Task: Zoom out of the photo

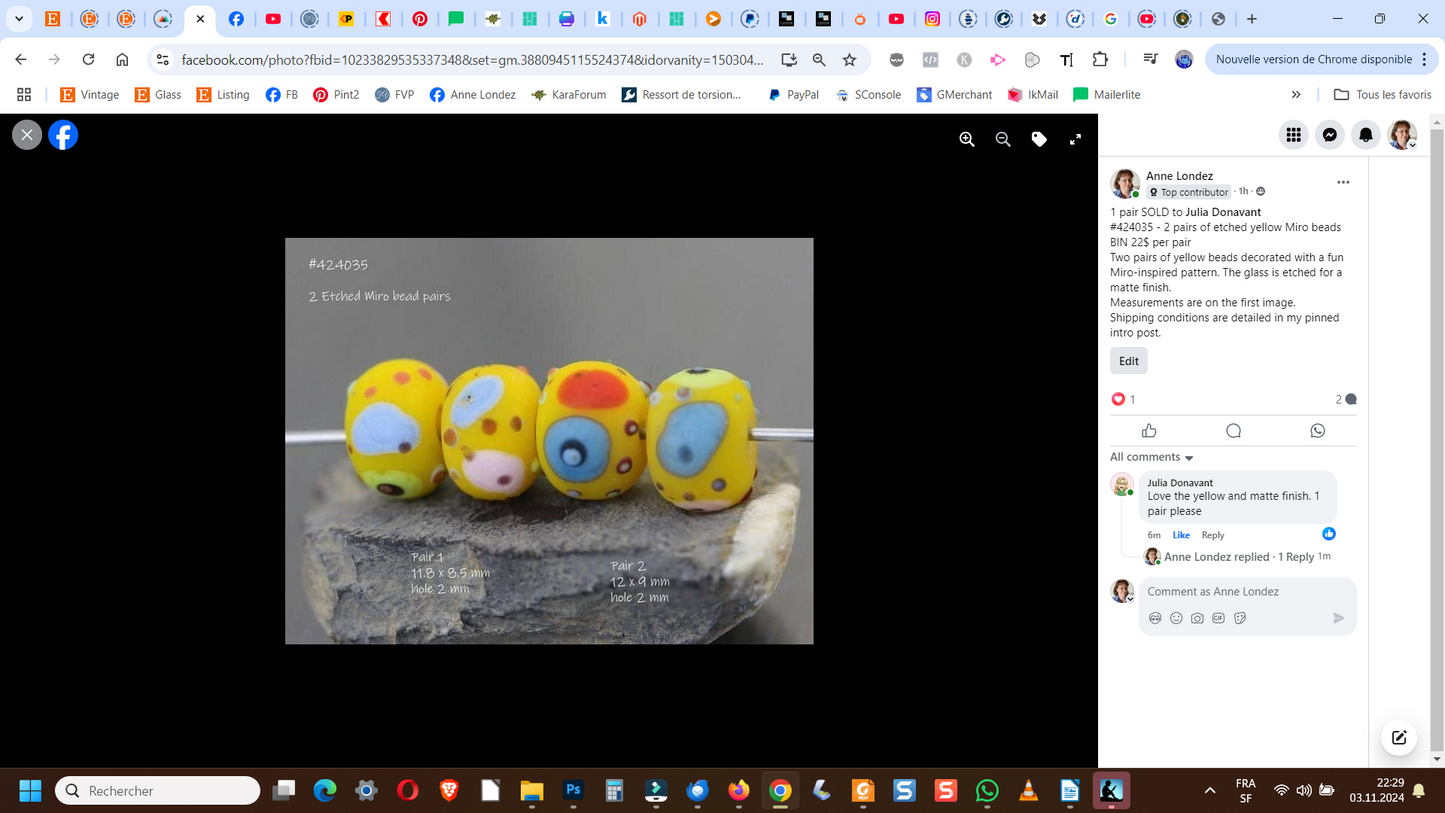Action: click(x=1003, y=140)
